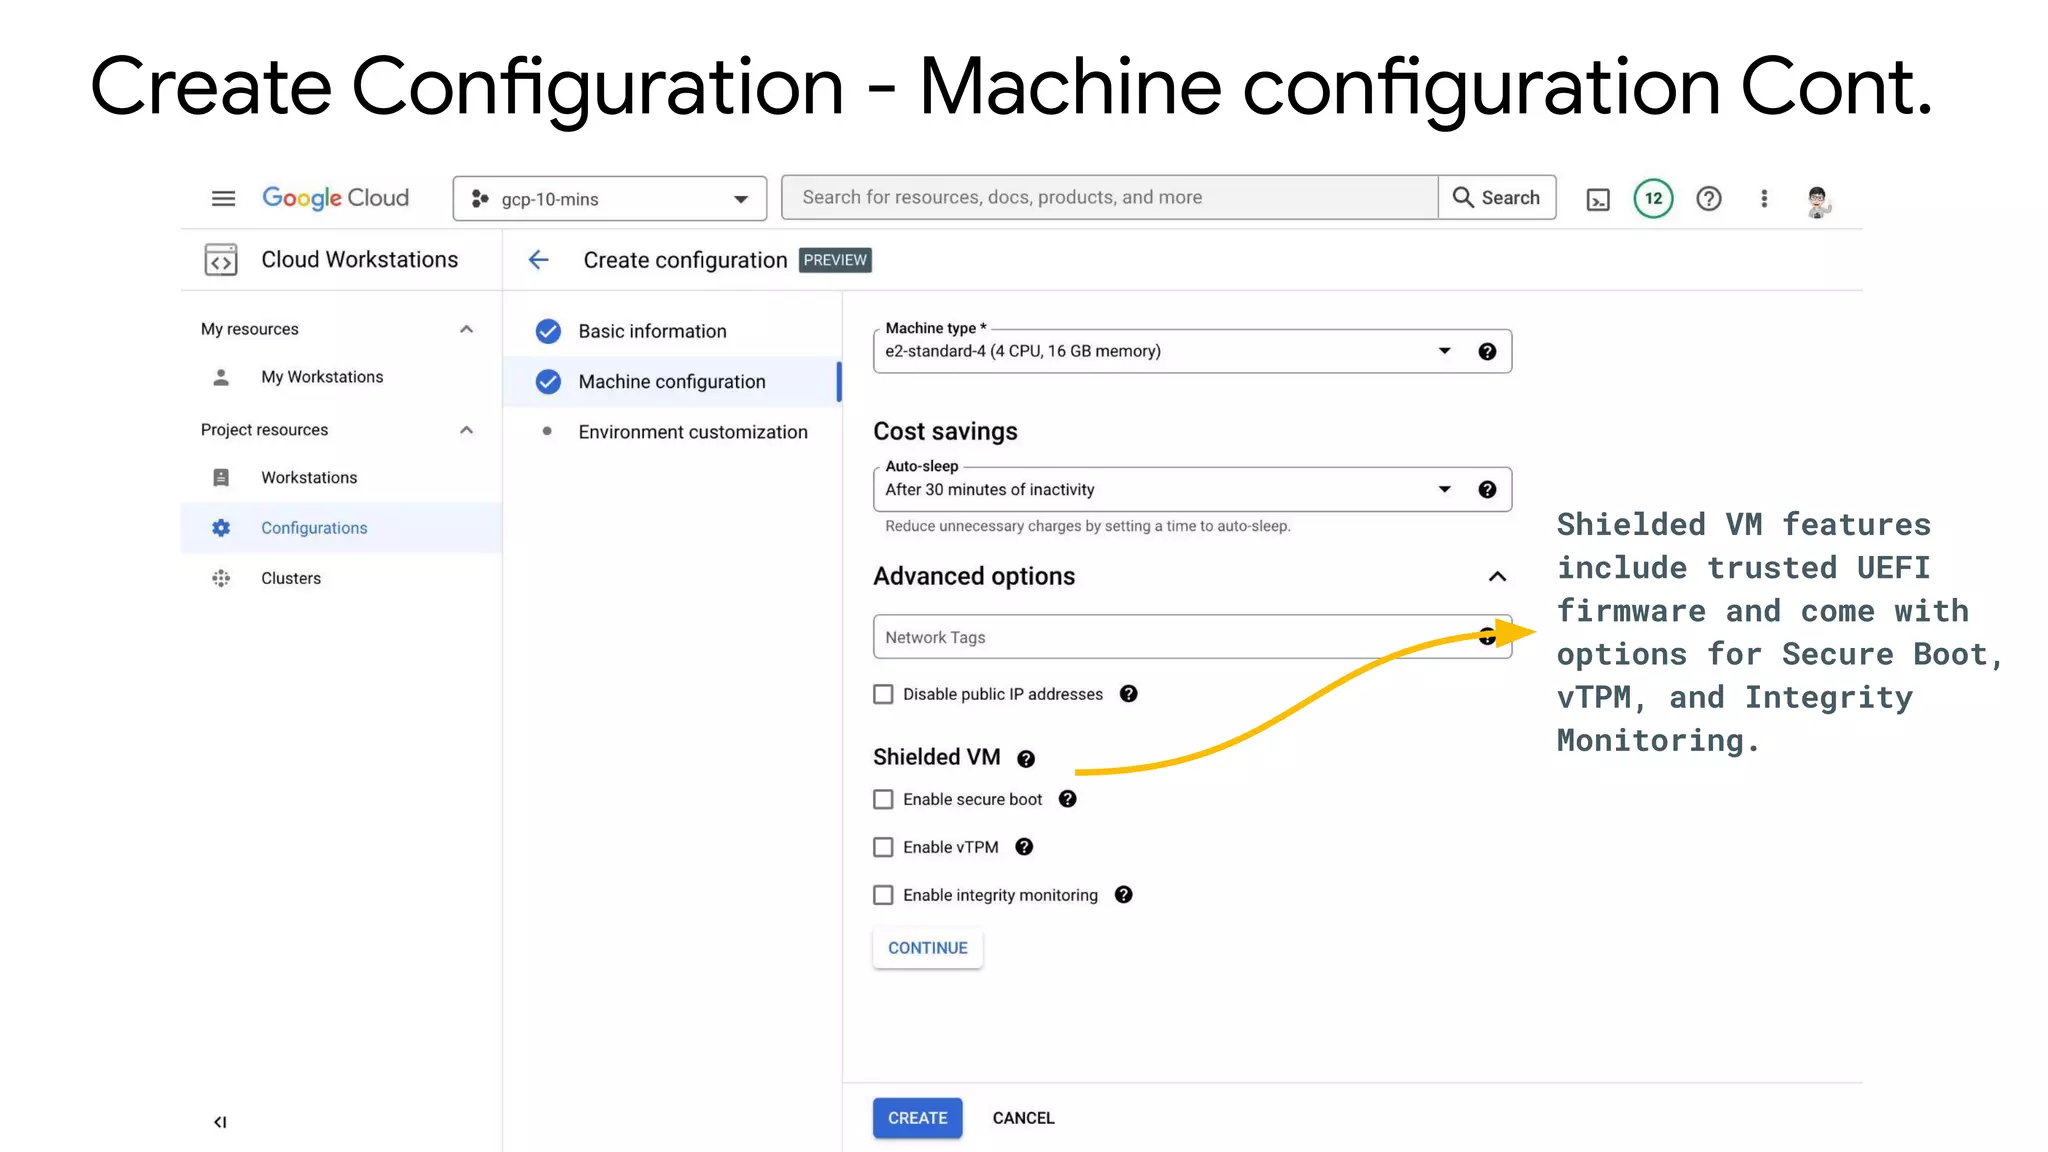Show help for Disable public IP addresses
Image resolution: width=2048 pixels, height=1152 pixels.
point(1128,694)
